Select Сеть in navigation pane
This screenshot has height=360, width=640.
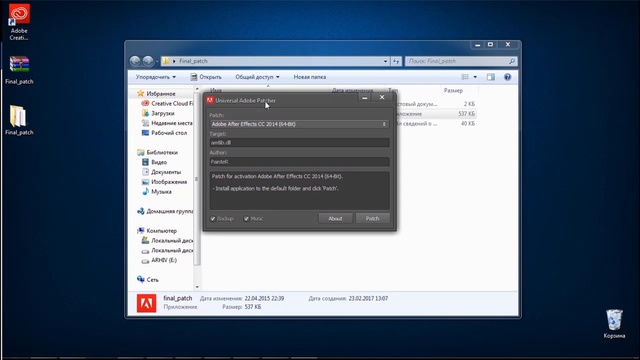[148, 280]
